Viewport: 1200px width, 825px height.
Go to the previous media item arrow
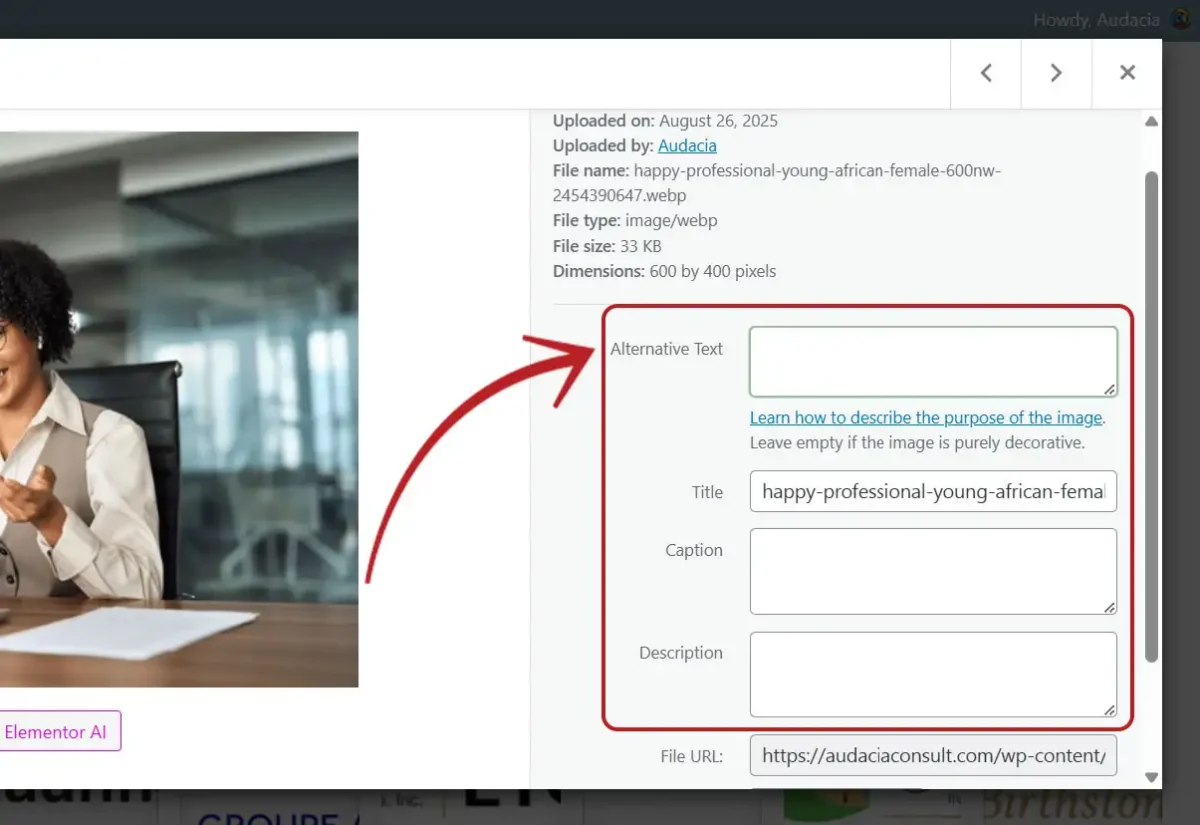[x=986, y=73]
